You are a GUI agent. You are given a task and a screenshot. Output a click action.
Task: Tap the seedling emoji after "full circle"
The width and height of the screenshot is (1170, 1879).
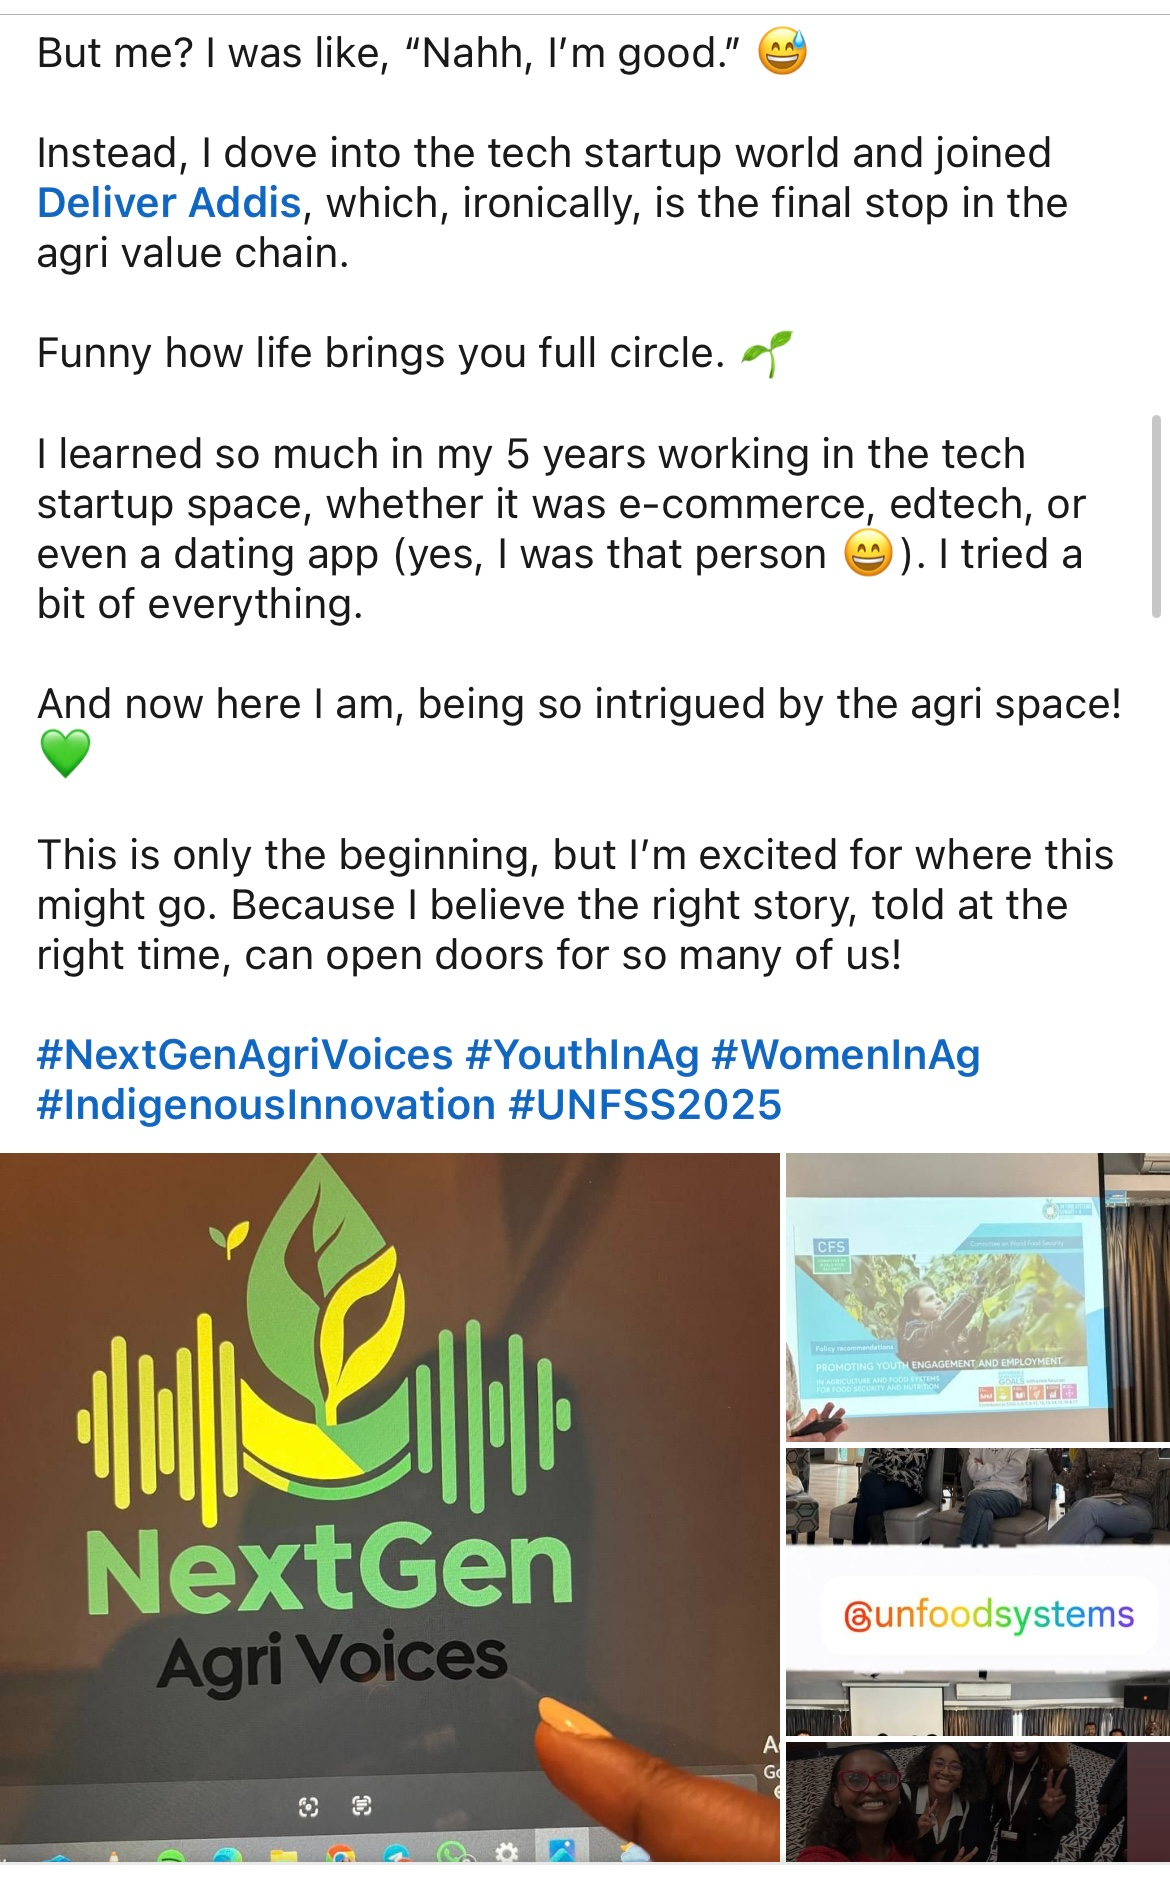coord(767,353)
